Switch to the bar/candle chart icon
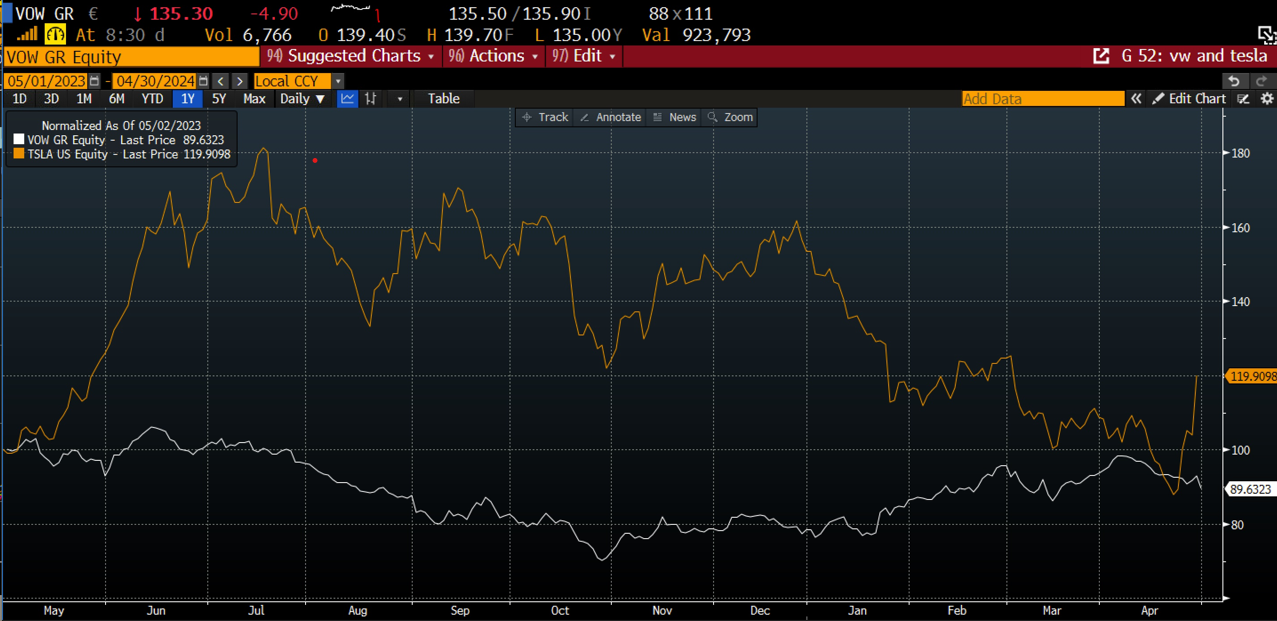The width and height of the screenshot is (1277, 621). [371, 99]
